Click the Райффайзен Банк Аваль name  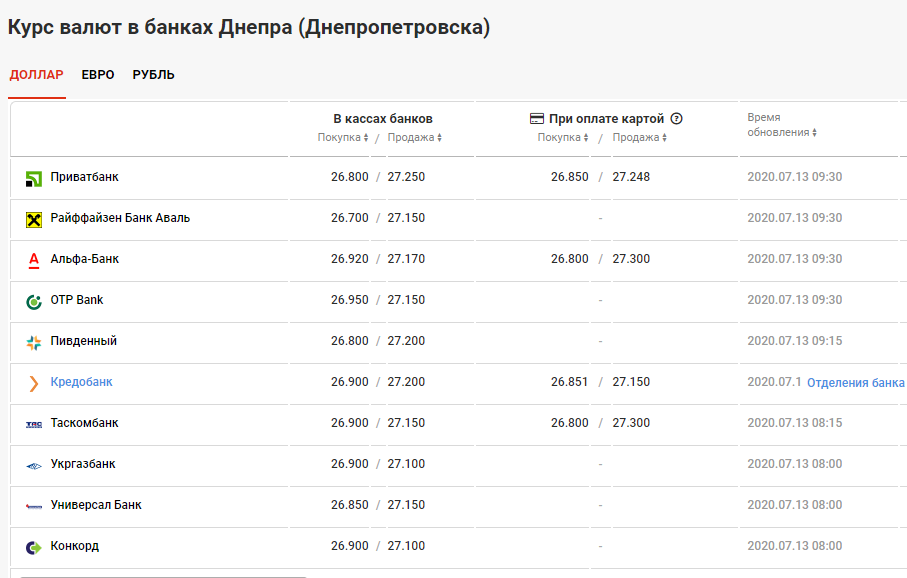pos(120,218)
